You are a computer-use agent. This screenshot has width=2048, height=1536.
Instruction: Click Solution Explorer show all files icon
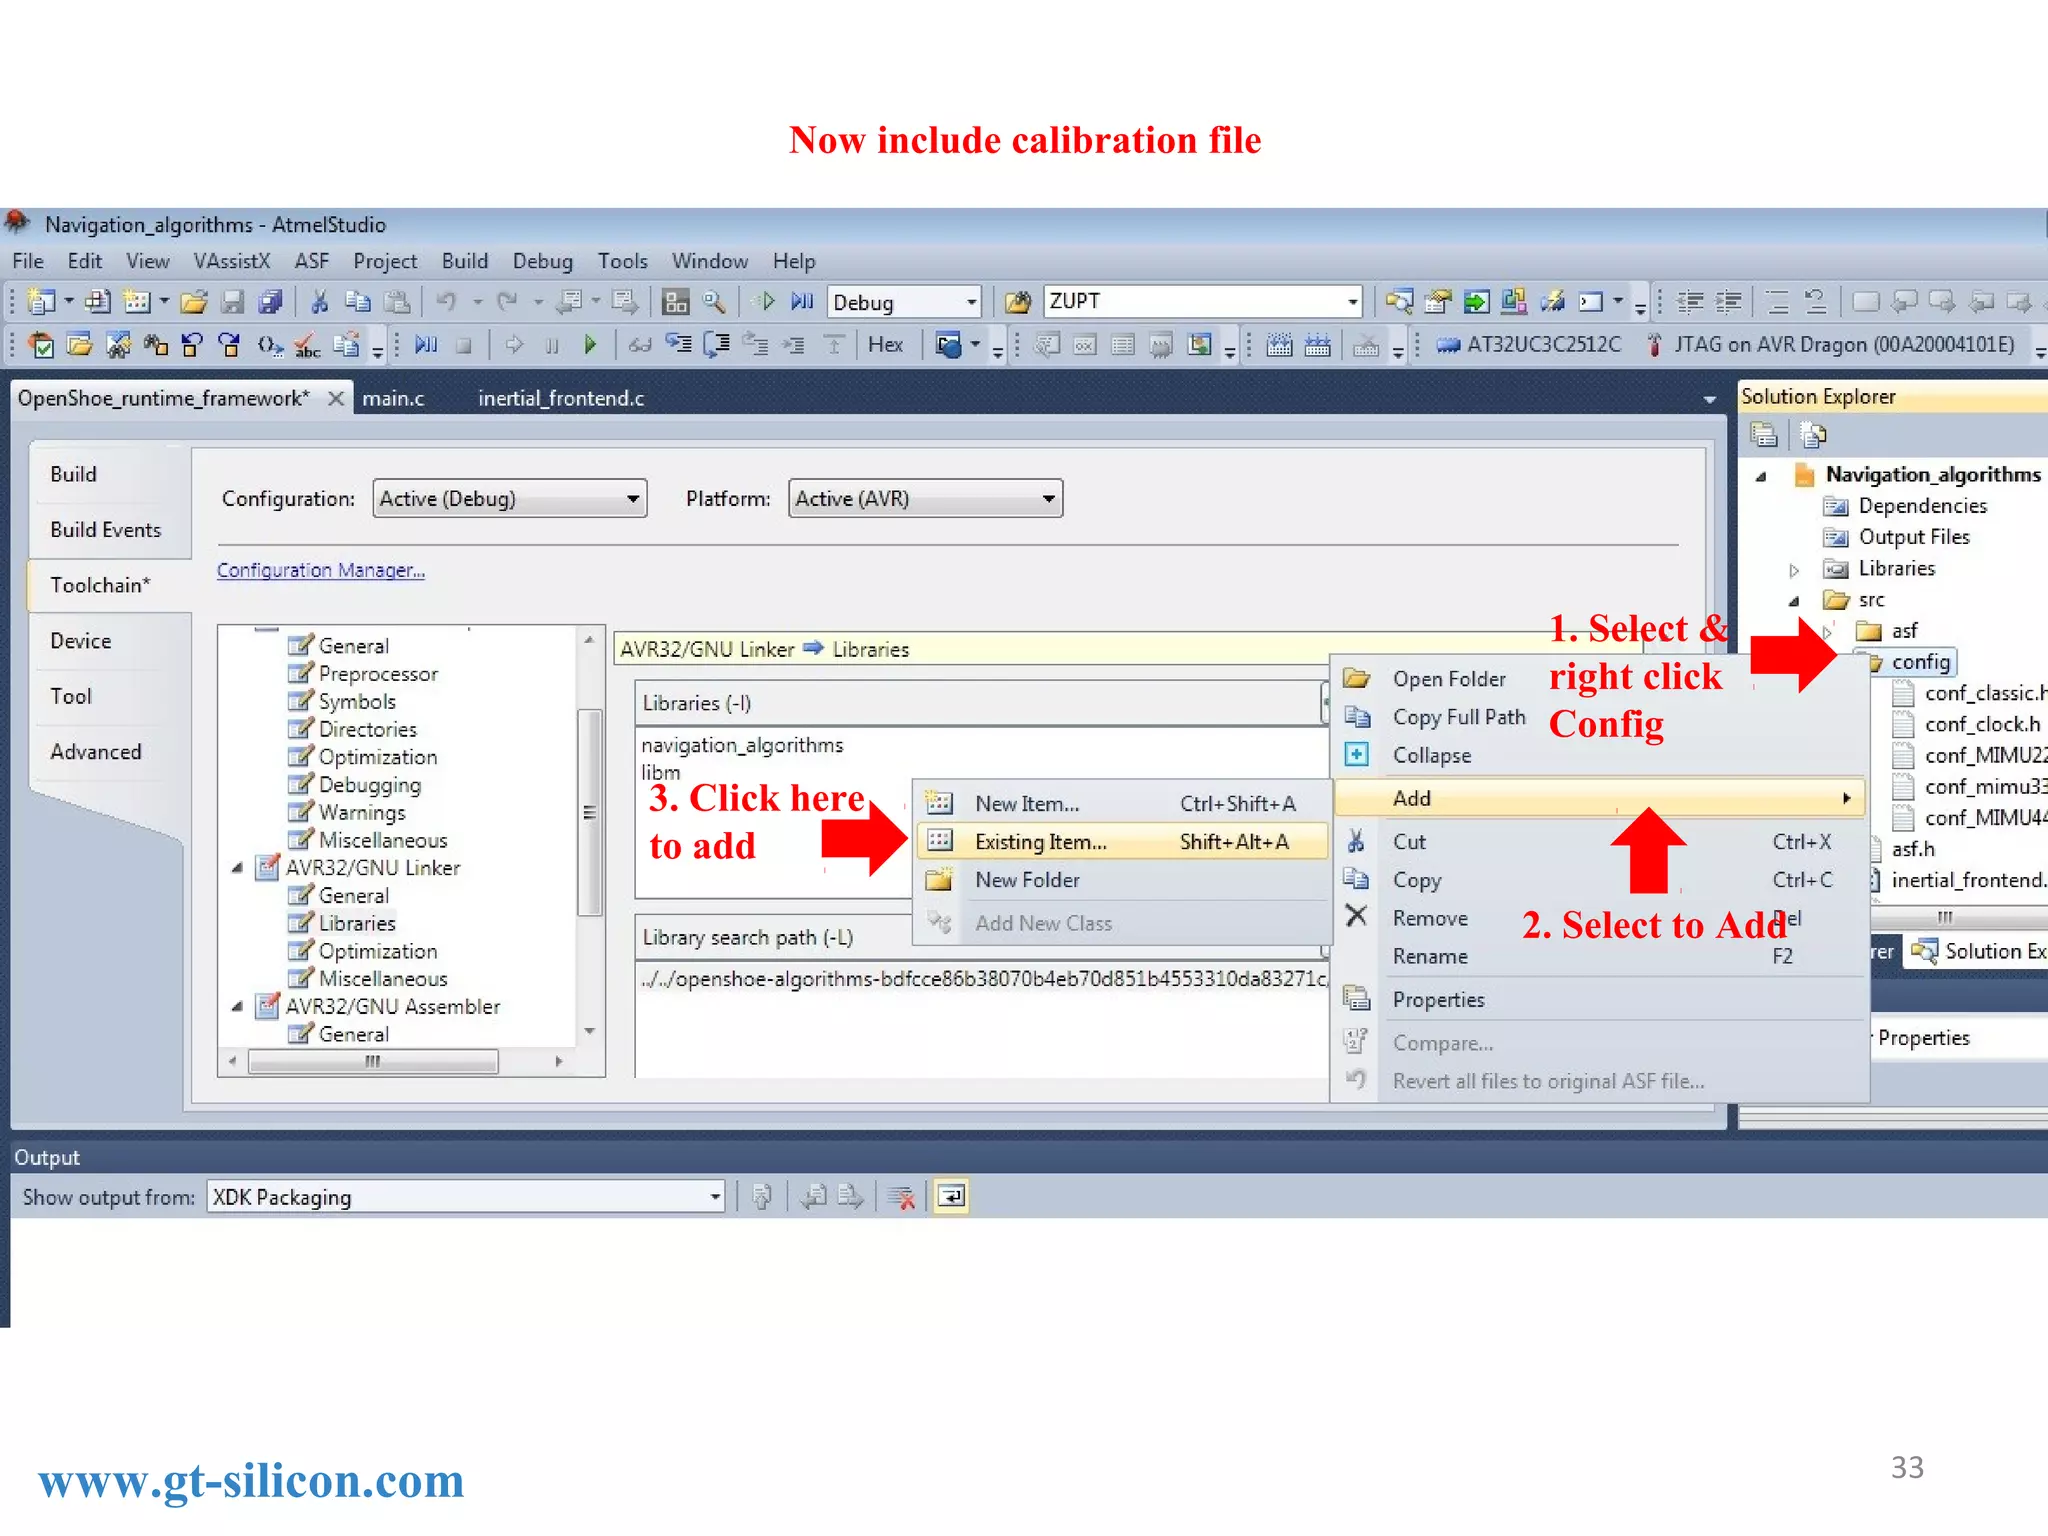pyautogui.click(x=1813, y=435)
